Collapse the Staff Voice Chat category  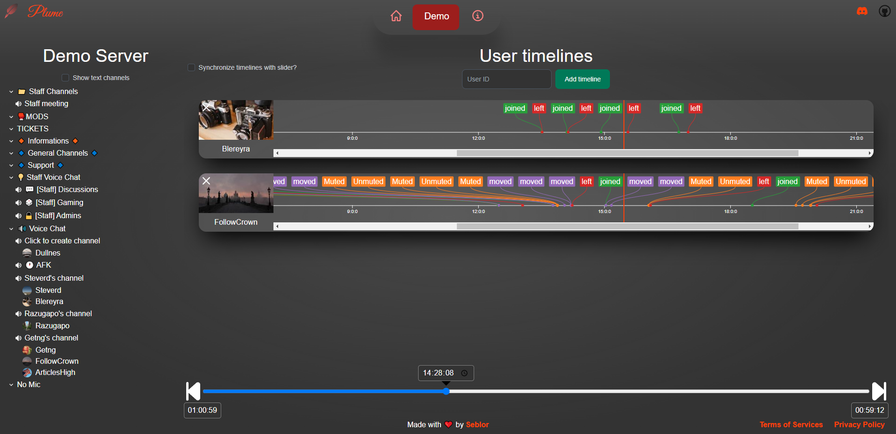pos(11,177)
